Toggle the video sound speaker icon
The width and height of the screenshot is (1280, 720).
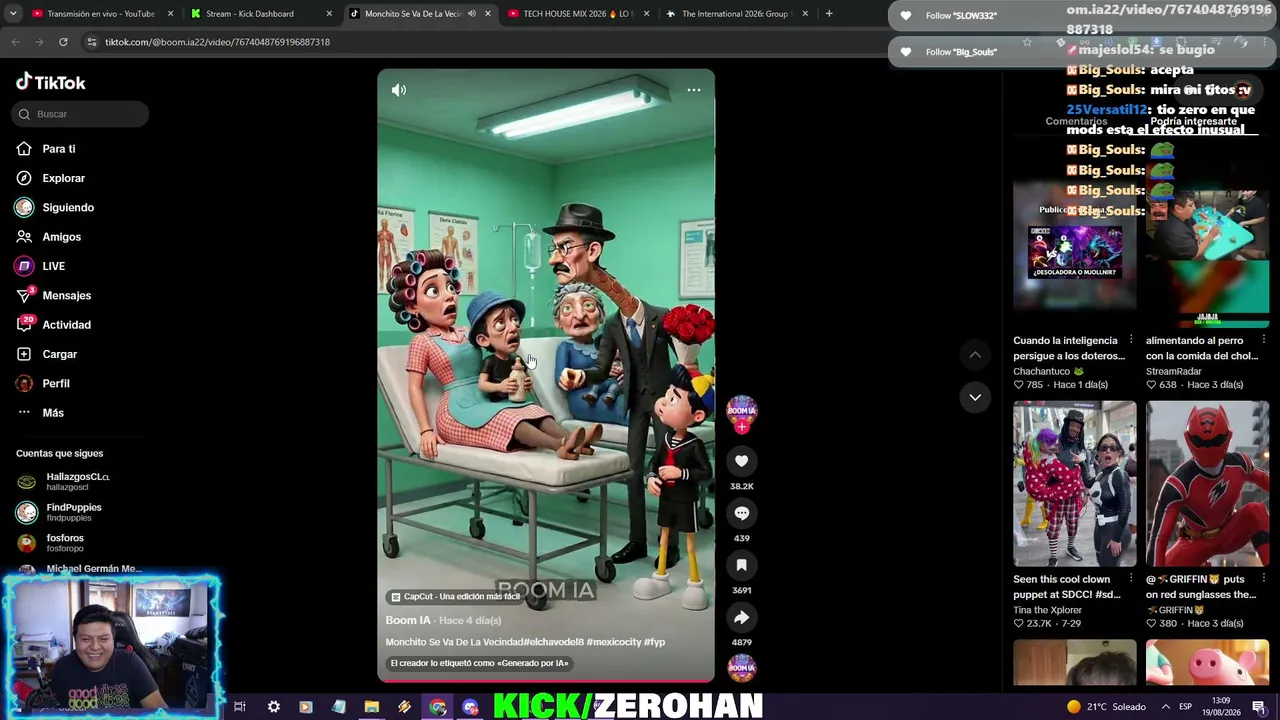point(399,90)
